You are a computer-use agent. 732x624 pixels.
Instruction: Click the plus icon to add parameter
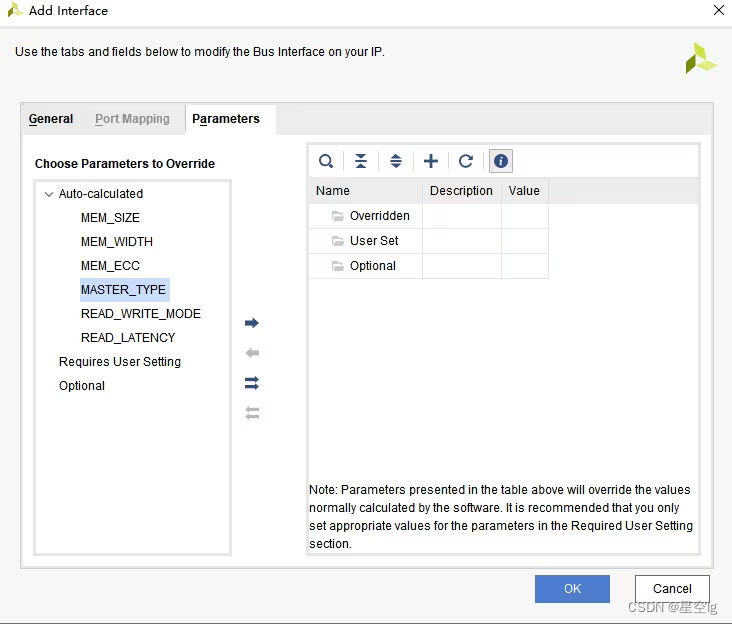(x=431, y=161)
